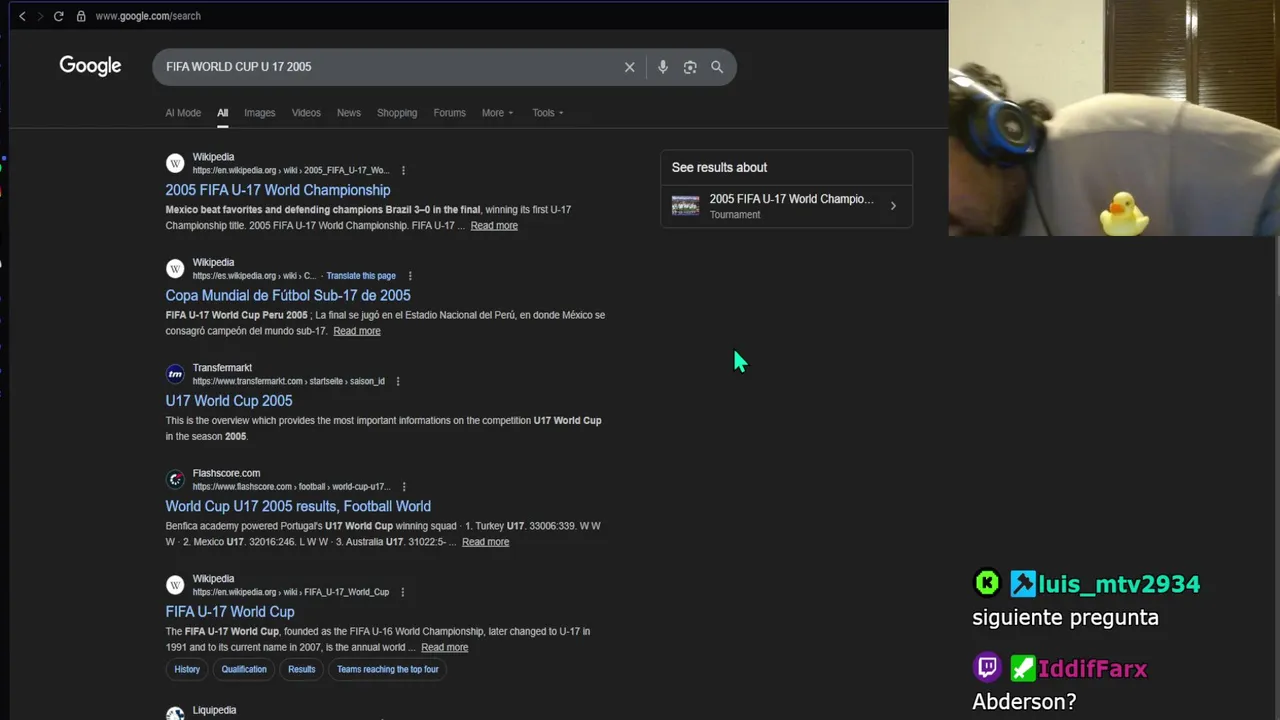Start voice search with the microphone icon

tap(662, 67)
